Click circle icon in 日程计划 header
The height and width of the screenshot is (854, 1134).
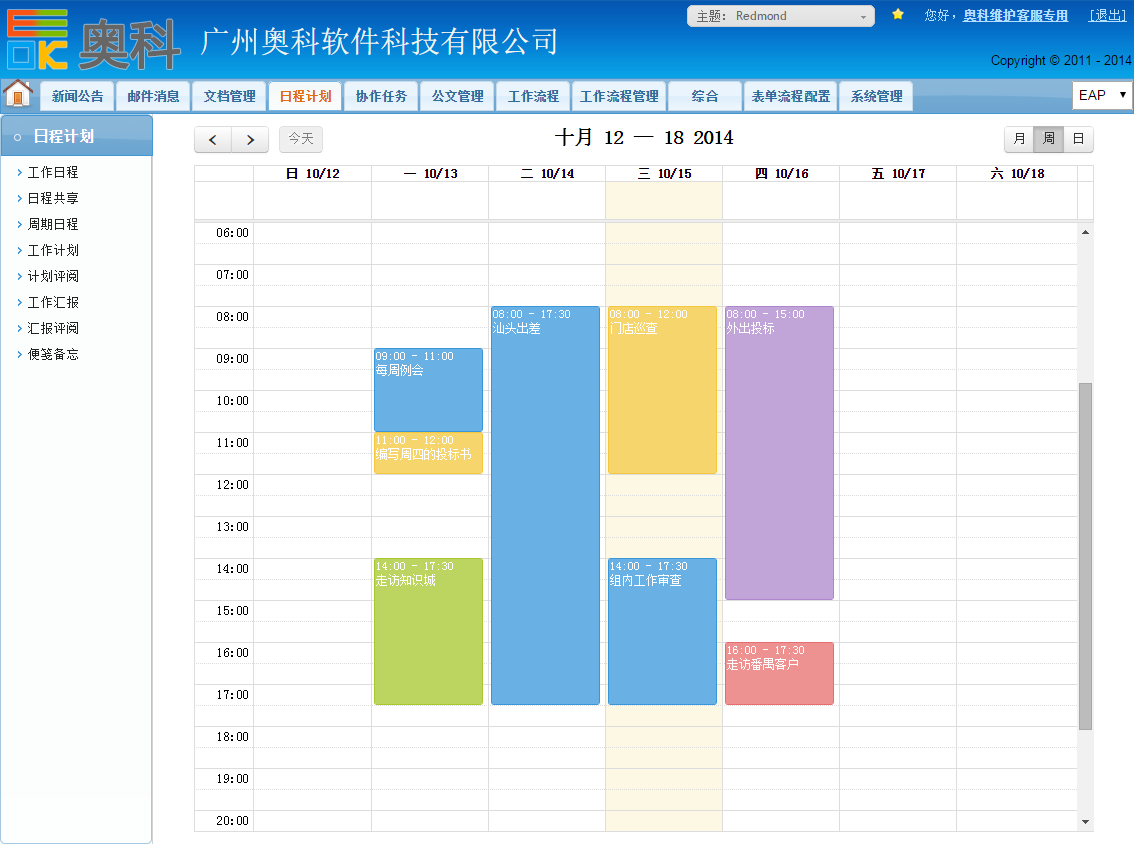pyautogui.click(x=18, y=136)
